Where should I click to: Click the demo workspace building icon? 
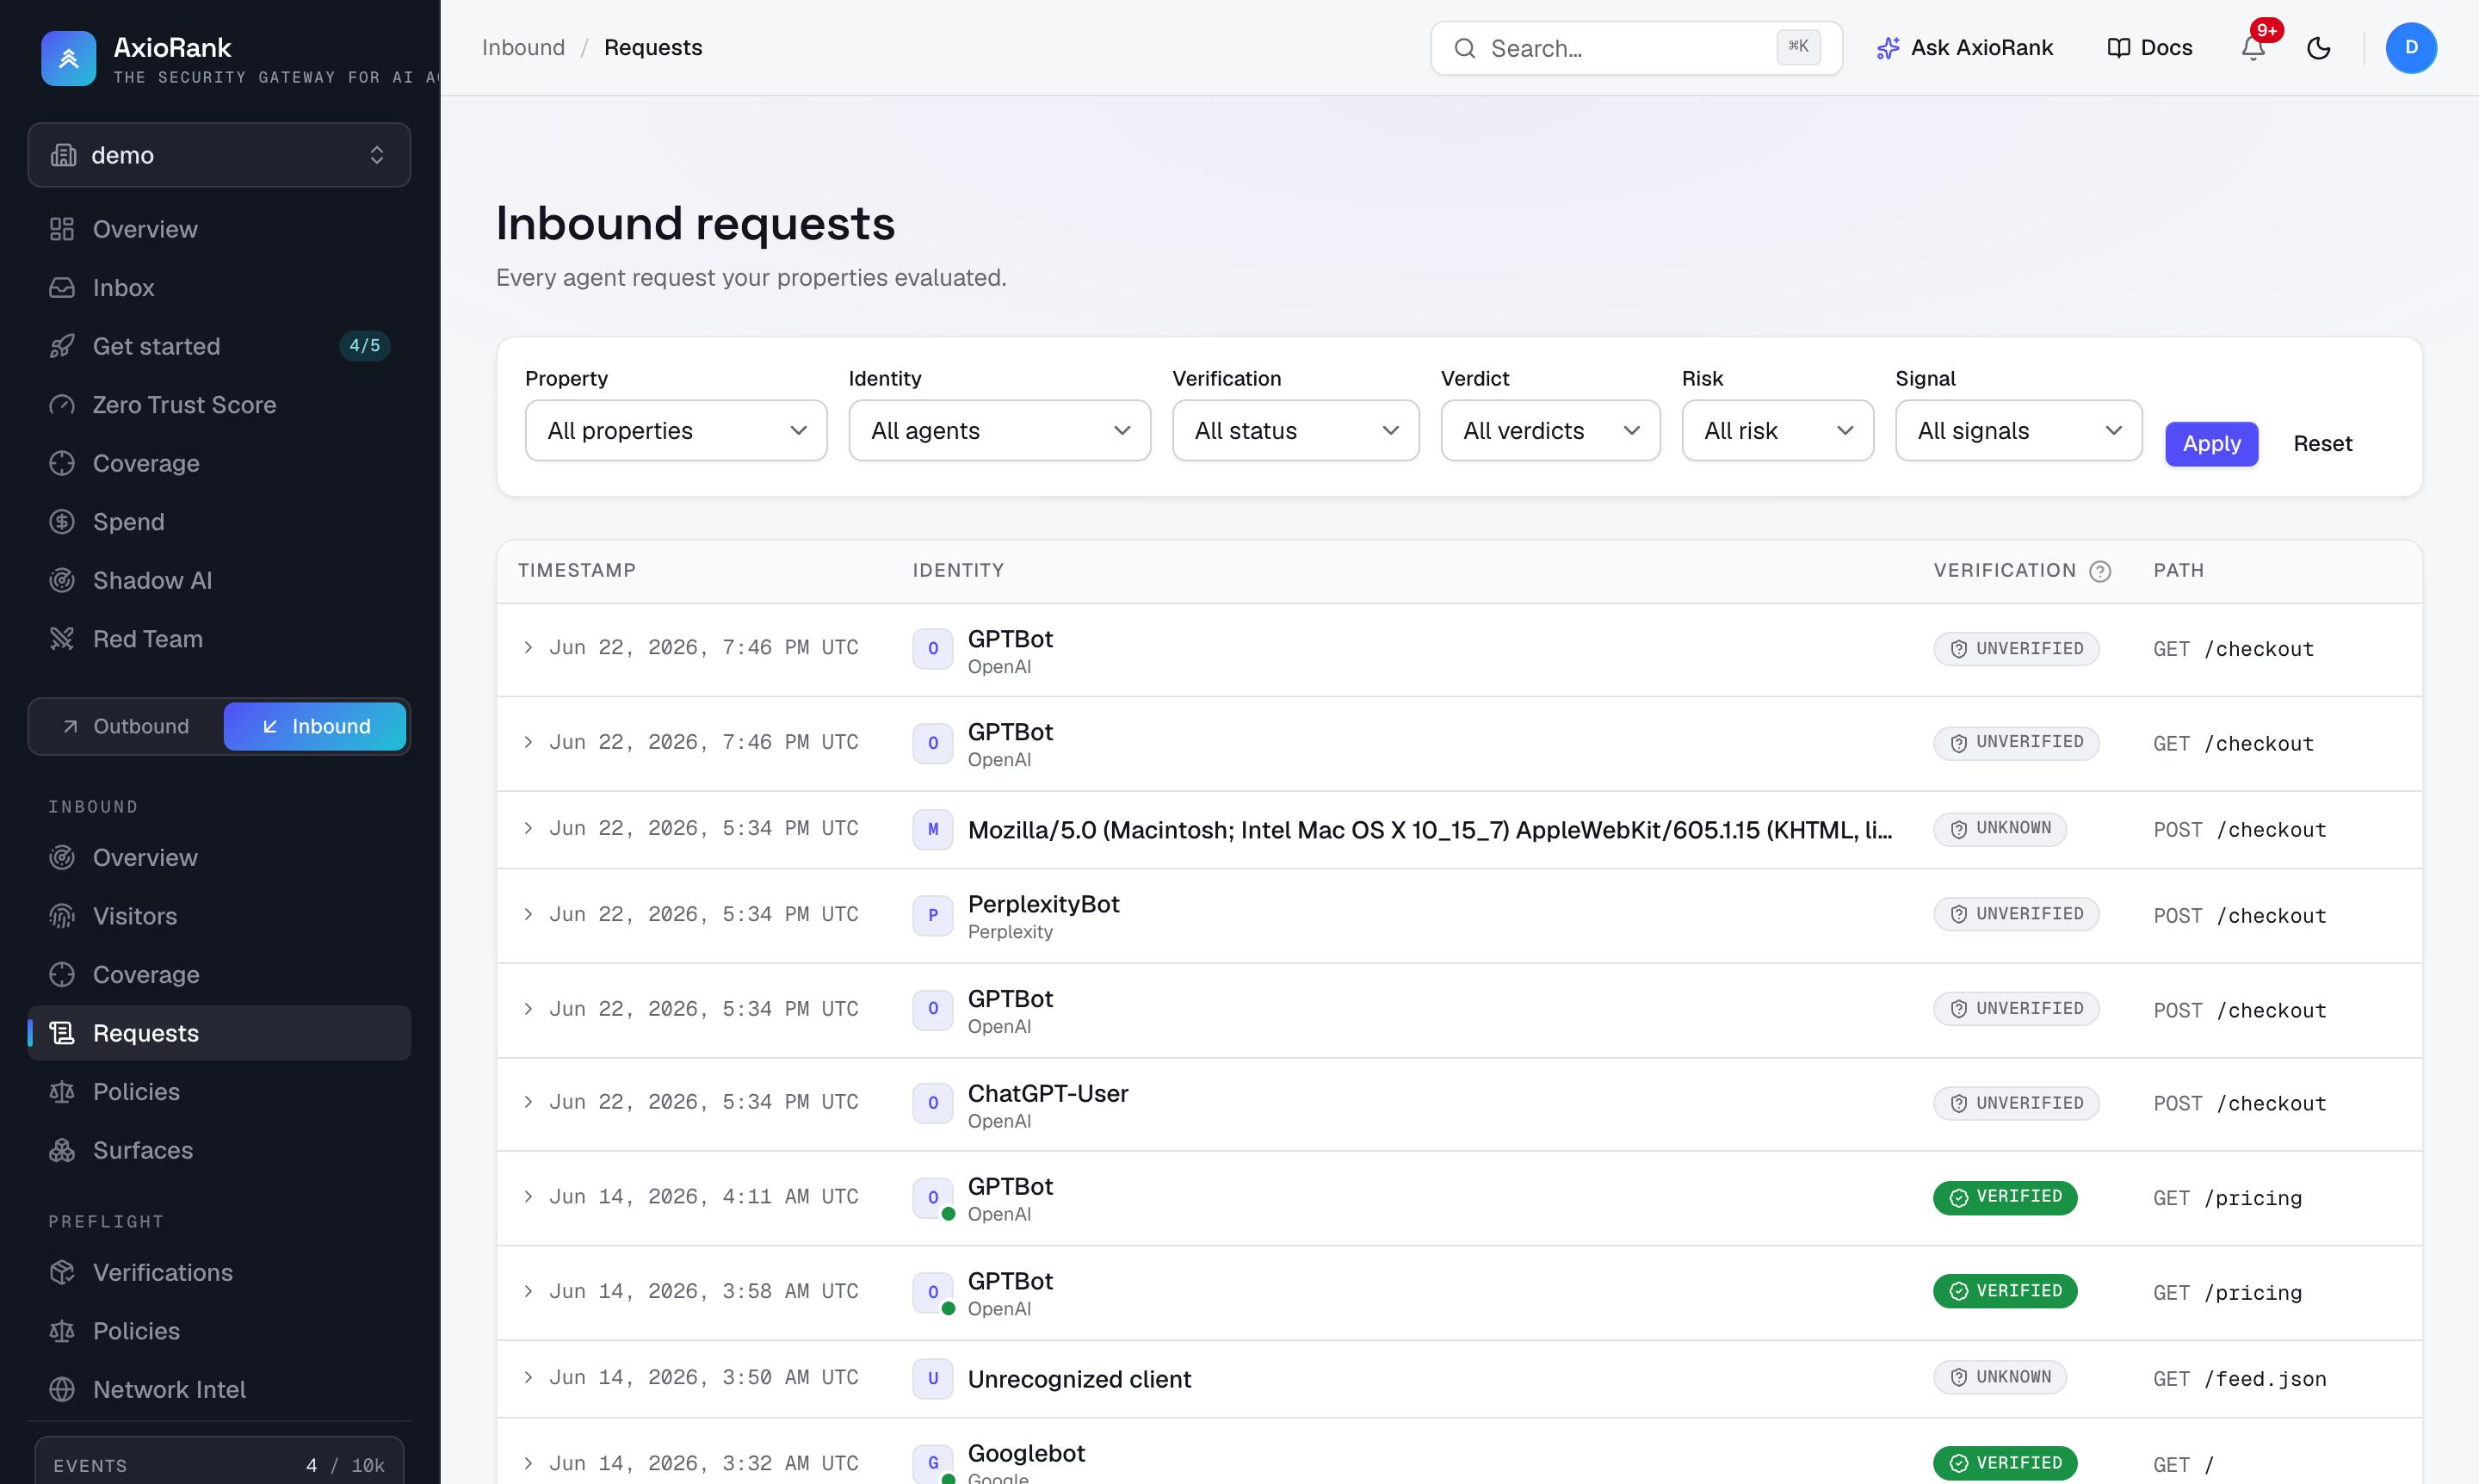click(x=64, y=155)
